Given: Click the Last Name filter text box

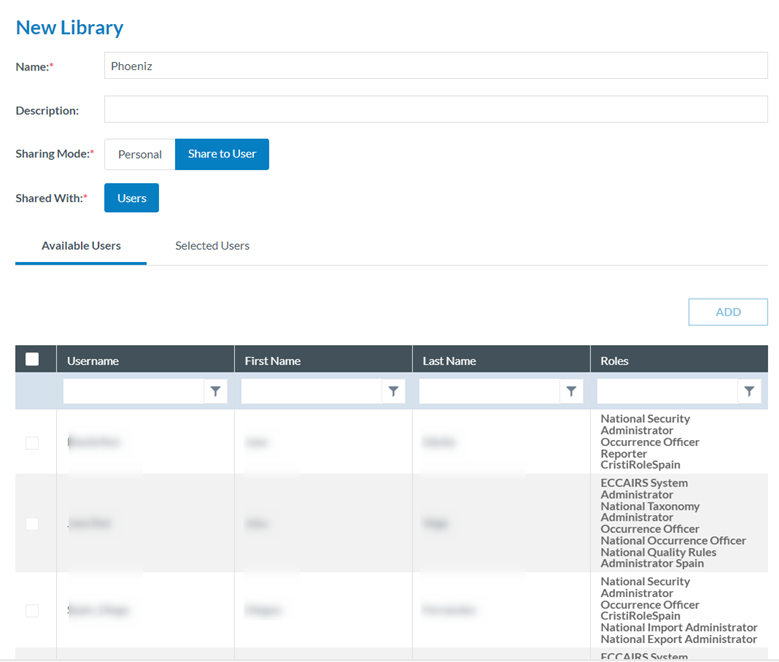Looking at the screenshot, I should [x=489, y=392].
